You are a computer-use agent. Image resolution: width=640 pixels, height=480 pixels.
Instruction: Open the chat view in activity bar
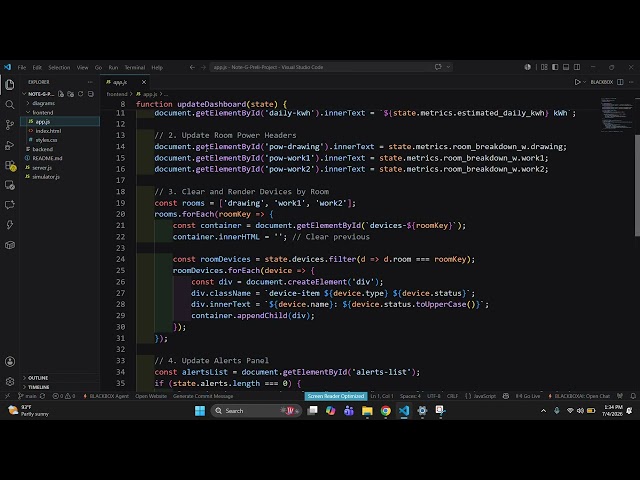pos(10,205)
